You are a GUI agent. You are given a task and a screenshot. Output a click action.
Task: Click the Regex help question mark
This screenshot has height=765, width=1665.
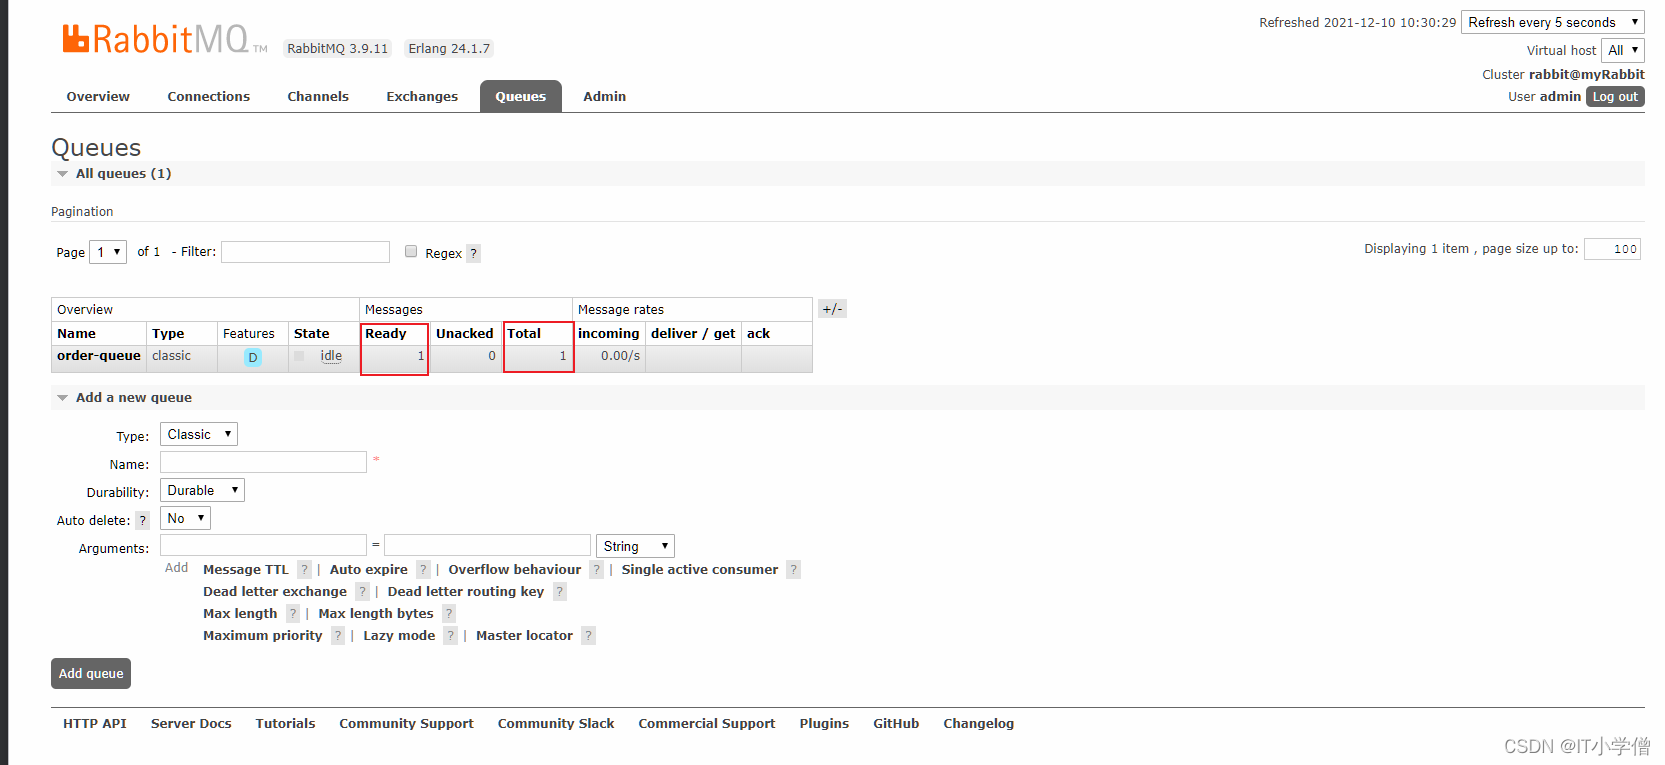coord(474,254)
